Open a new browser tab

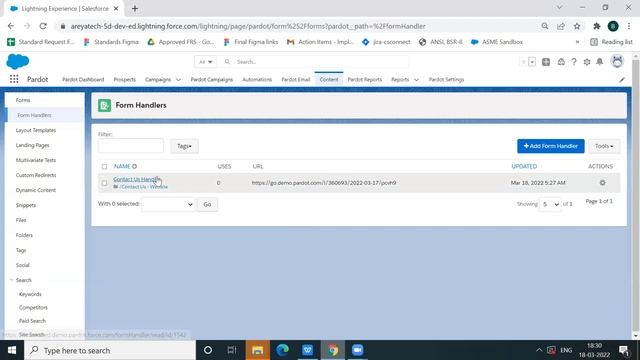tap(135, 8)
